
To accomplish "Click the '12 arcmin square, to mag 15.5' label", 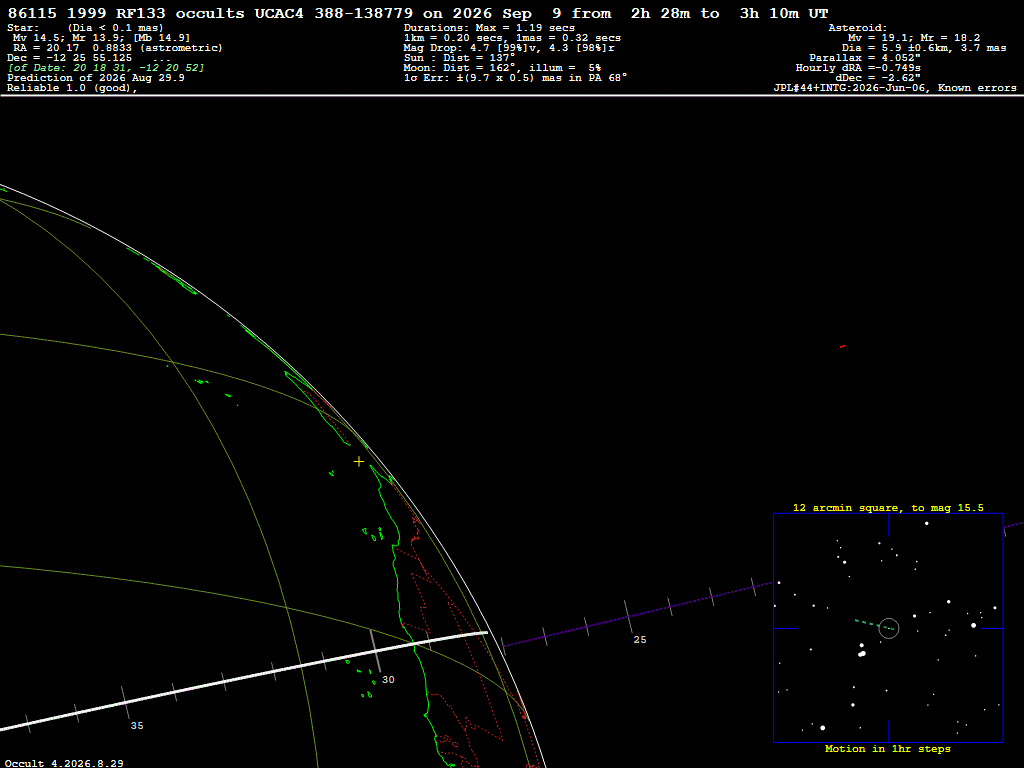I will 888,507.
